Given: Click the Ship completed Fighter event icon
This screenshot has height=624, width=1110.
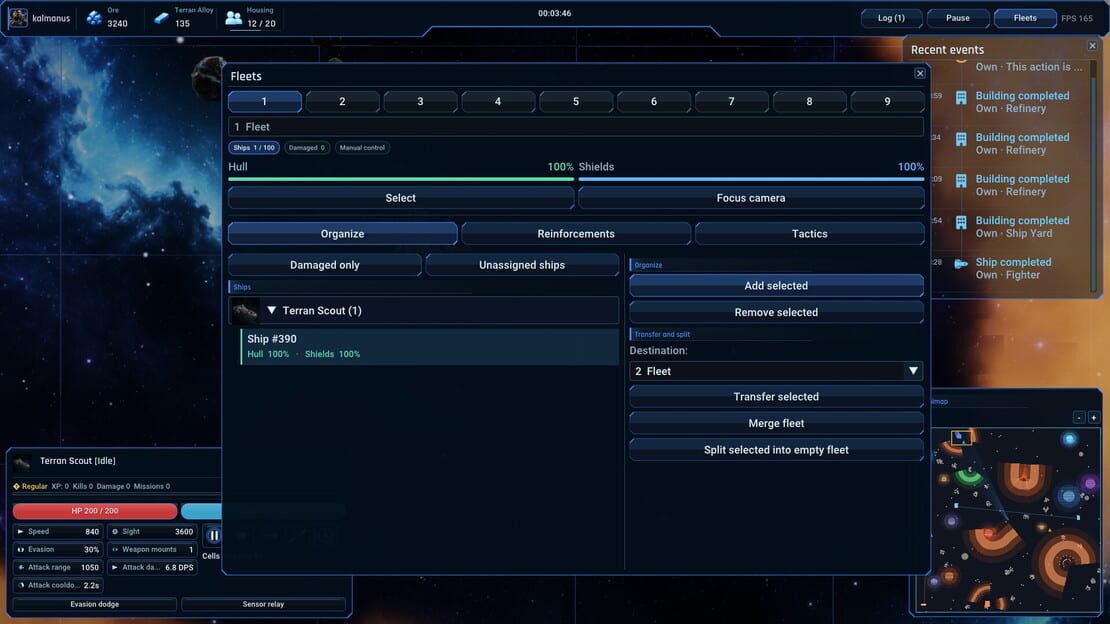Looking at the screenshot, I should click(961, 264).
